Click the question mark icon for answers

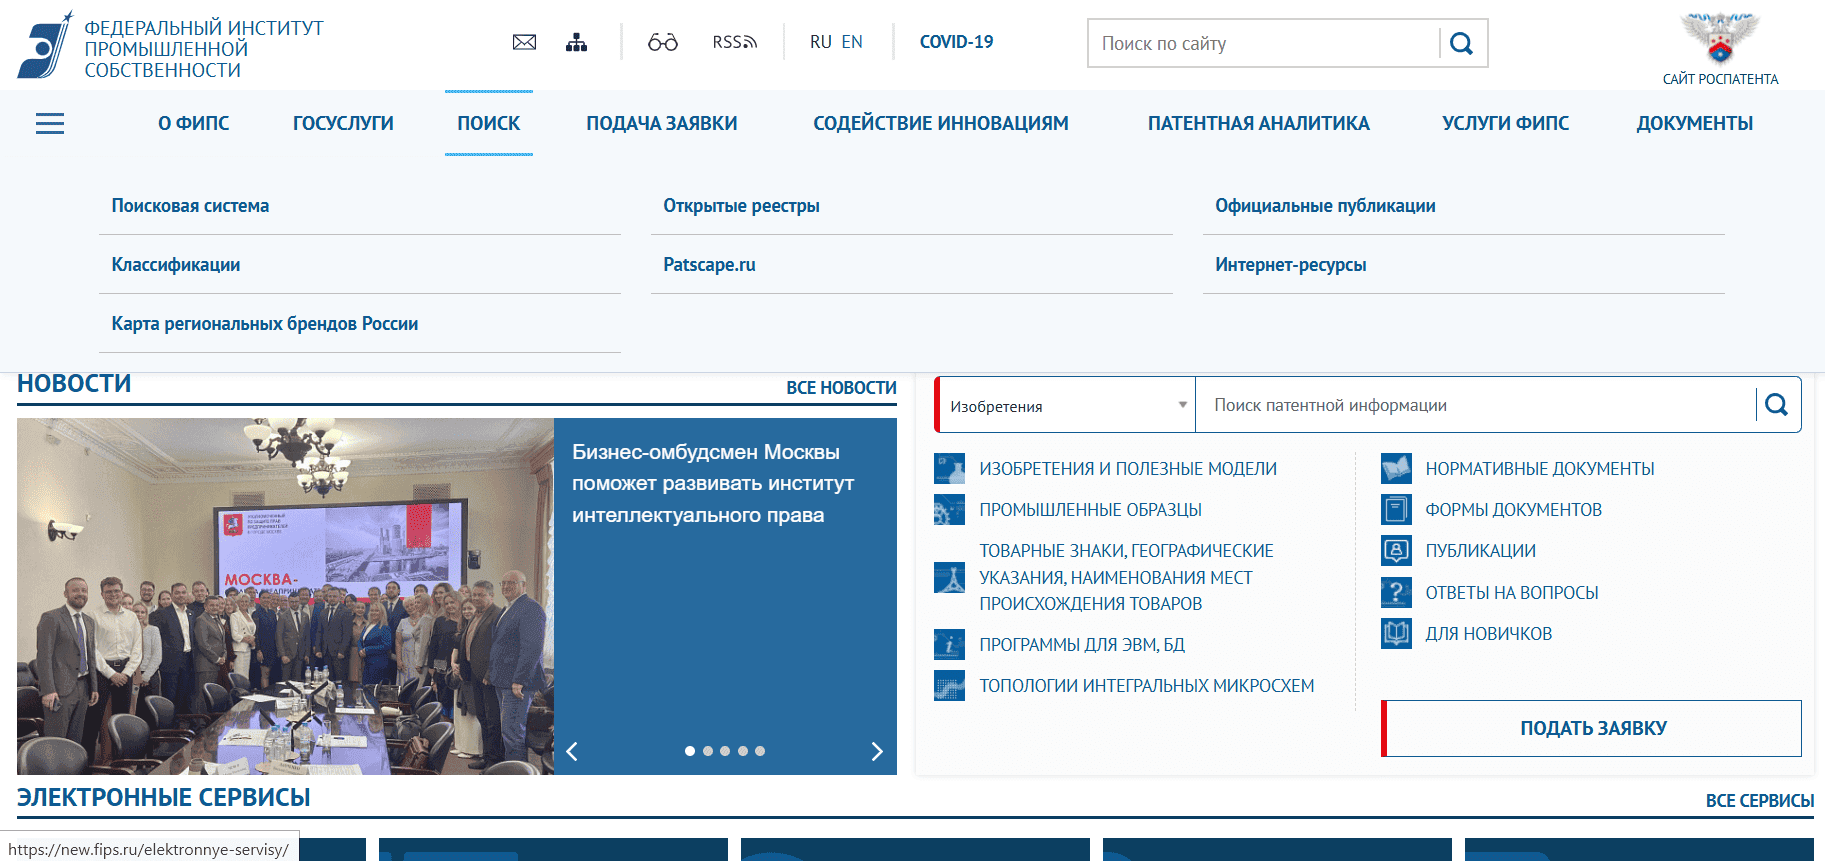pyautogui.click(x=1396, y=592)
